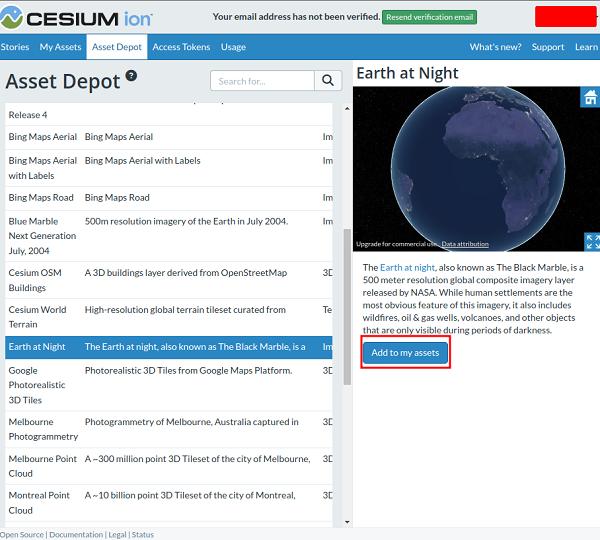Screen dimensions: 600x540
Task: Open the Documentation footer link
Action: tap(76, 535)
